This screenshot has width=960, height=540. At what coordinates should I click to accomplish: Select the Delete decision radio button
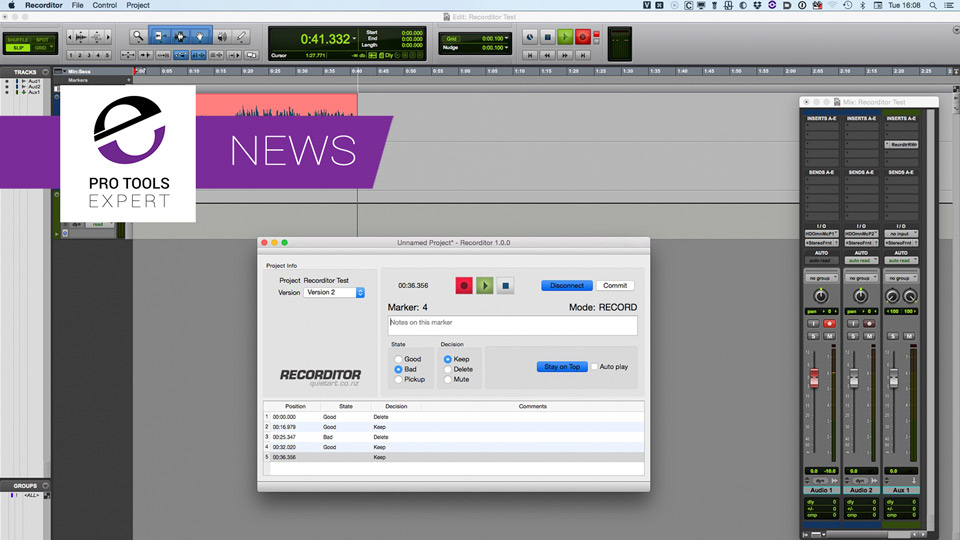448,369
